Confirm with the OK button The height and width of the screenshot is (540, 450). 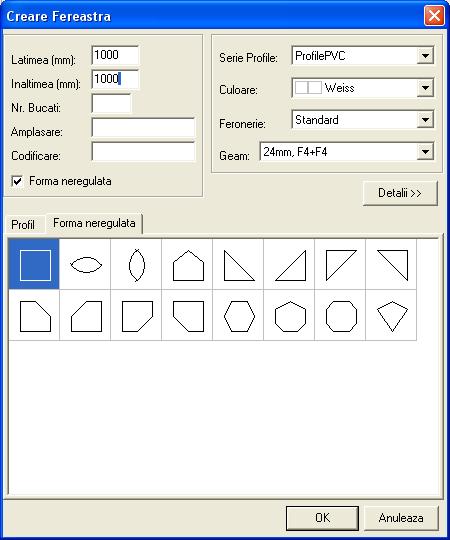point(322,518)
